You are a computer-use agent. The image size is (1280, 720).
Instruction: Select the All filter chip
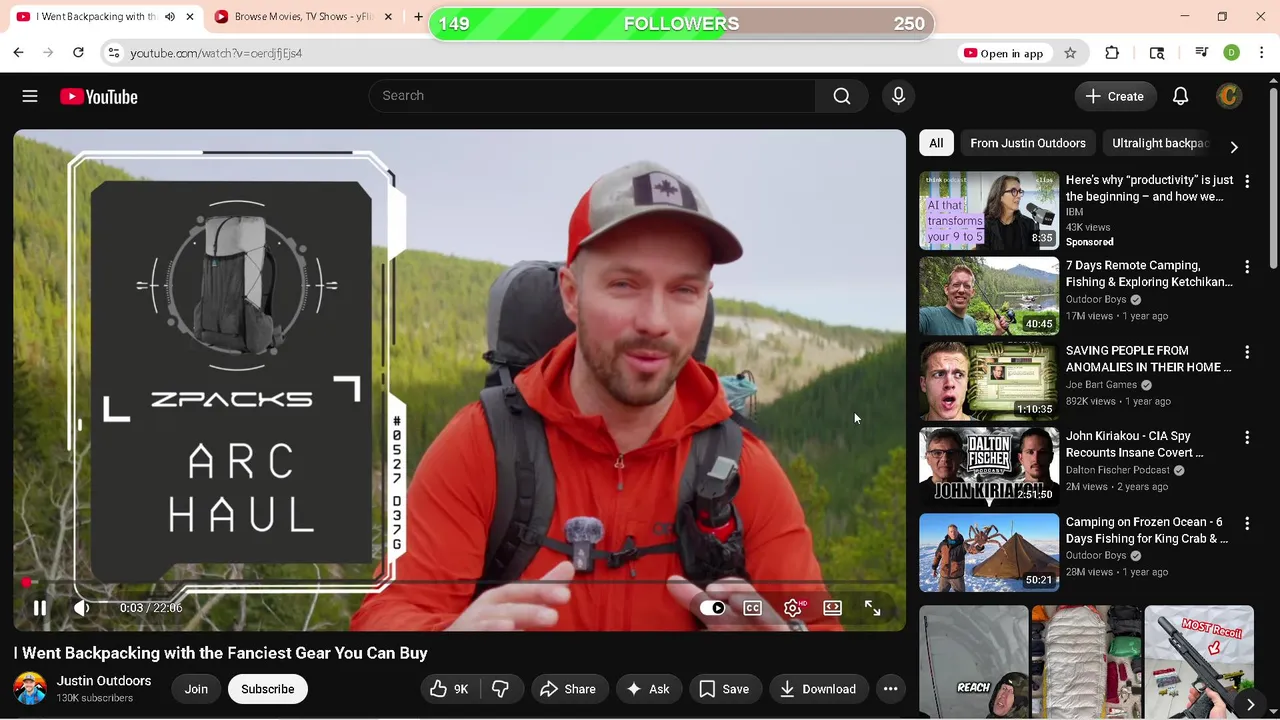(936, 143)
